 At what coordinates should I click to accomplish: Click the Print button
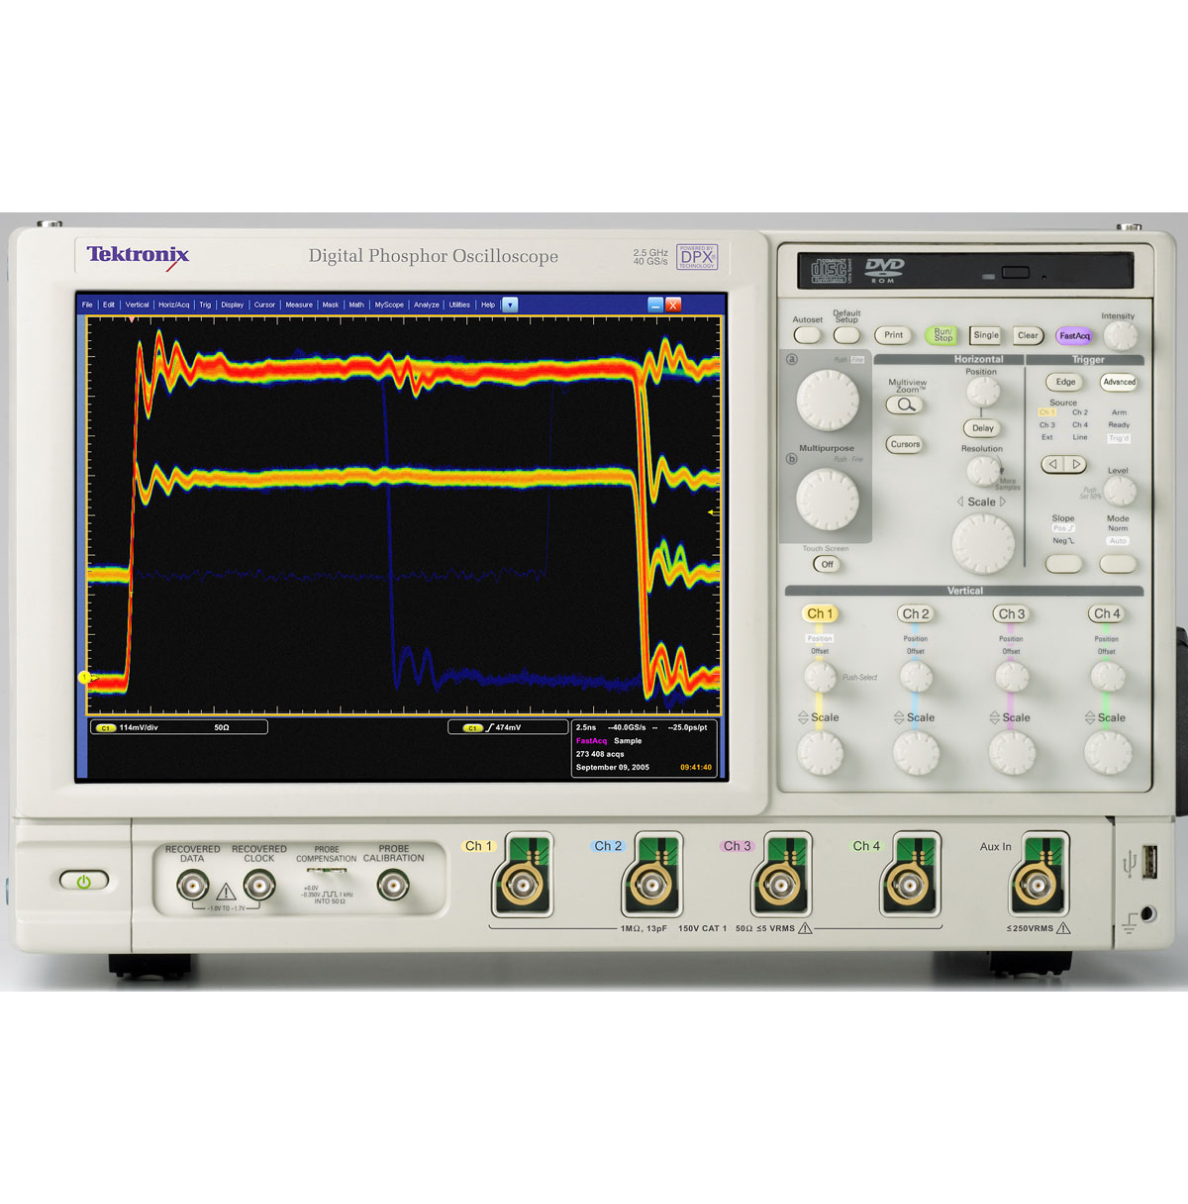893,335
